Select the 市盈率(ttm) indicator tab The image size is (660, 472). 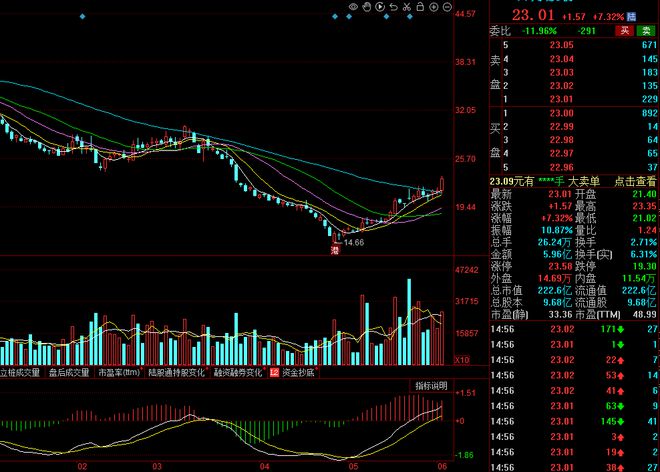coord(119,372)
